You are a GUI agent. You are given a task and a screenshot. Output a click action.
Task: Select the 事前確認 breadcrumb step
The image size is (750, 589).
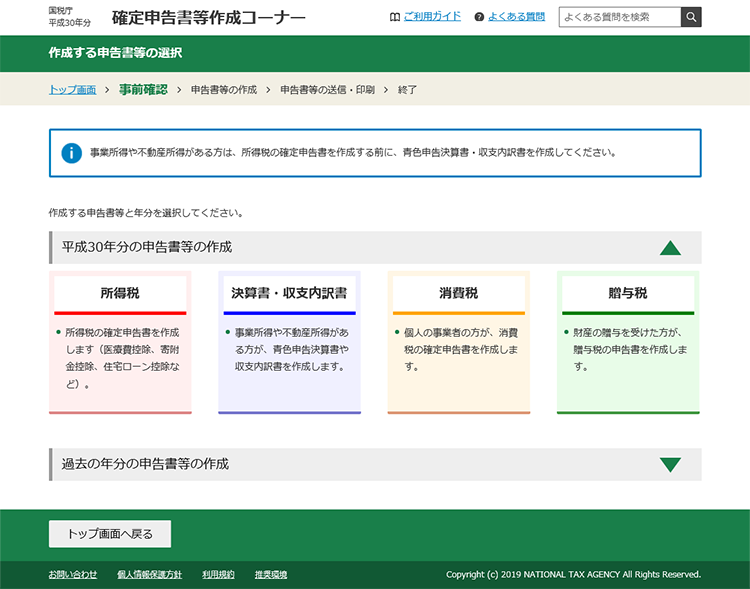(x=143, y=89)
